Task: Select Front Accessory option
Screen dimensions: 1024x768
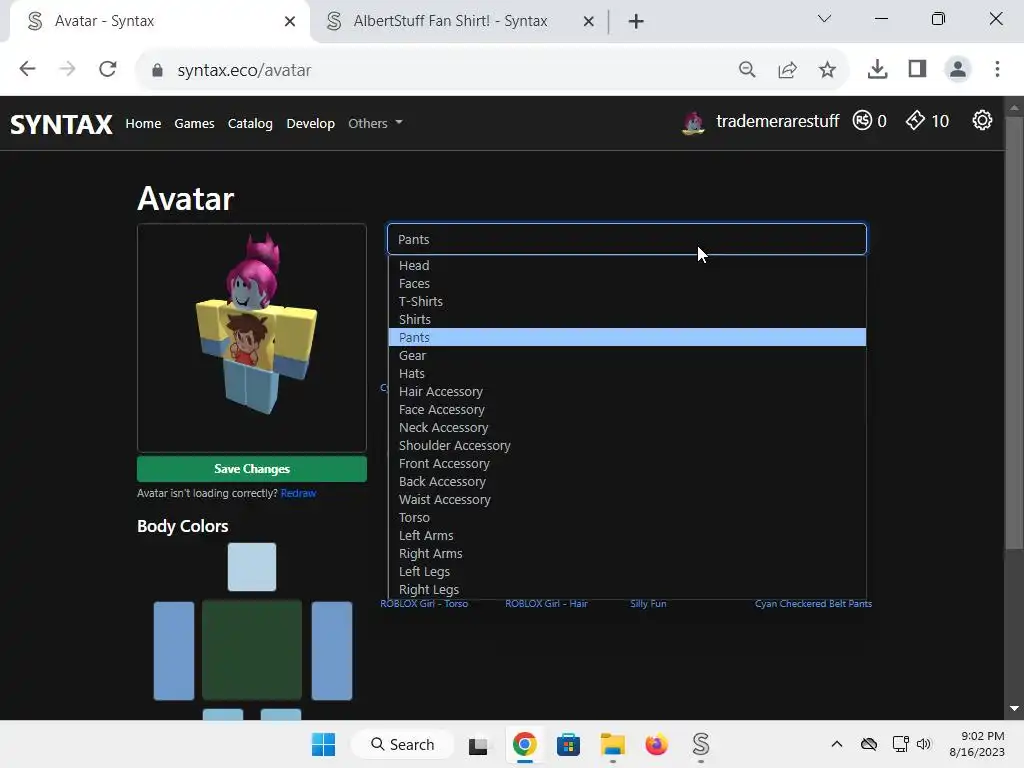Action: click(627, 463)
